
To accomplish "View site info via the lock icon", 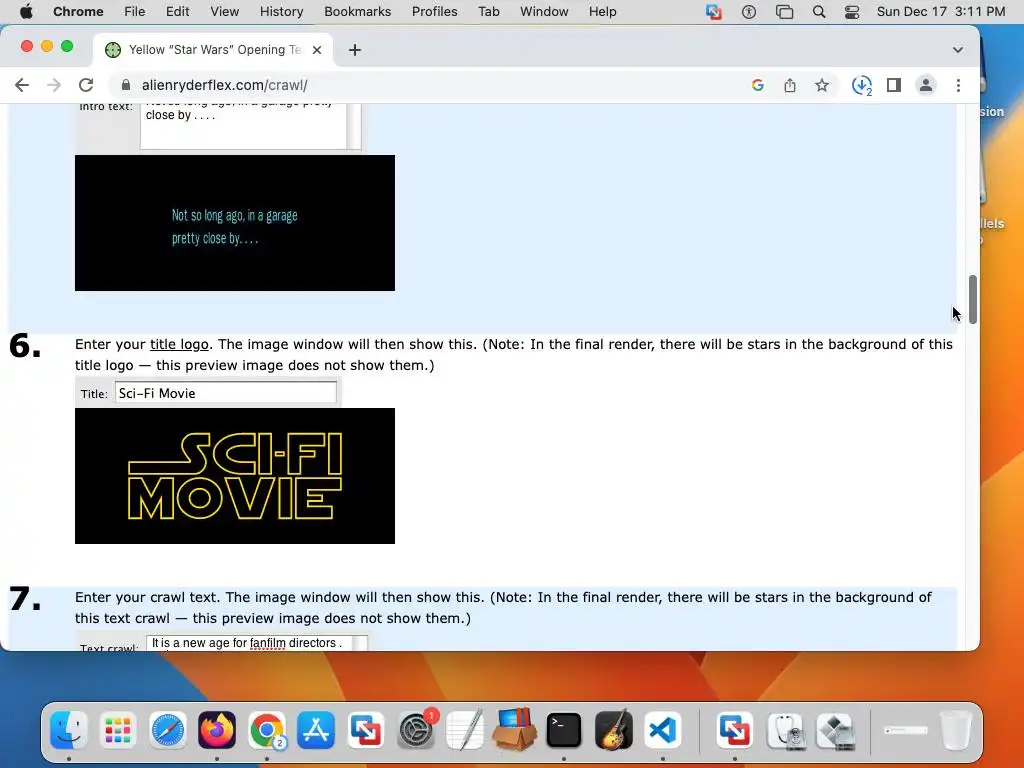I will click(126, 85).
